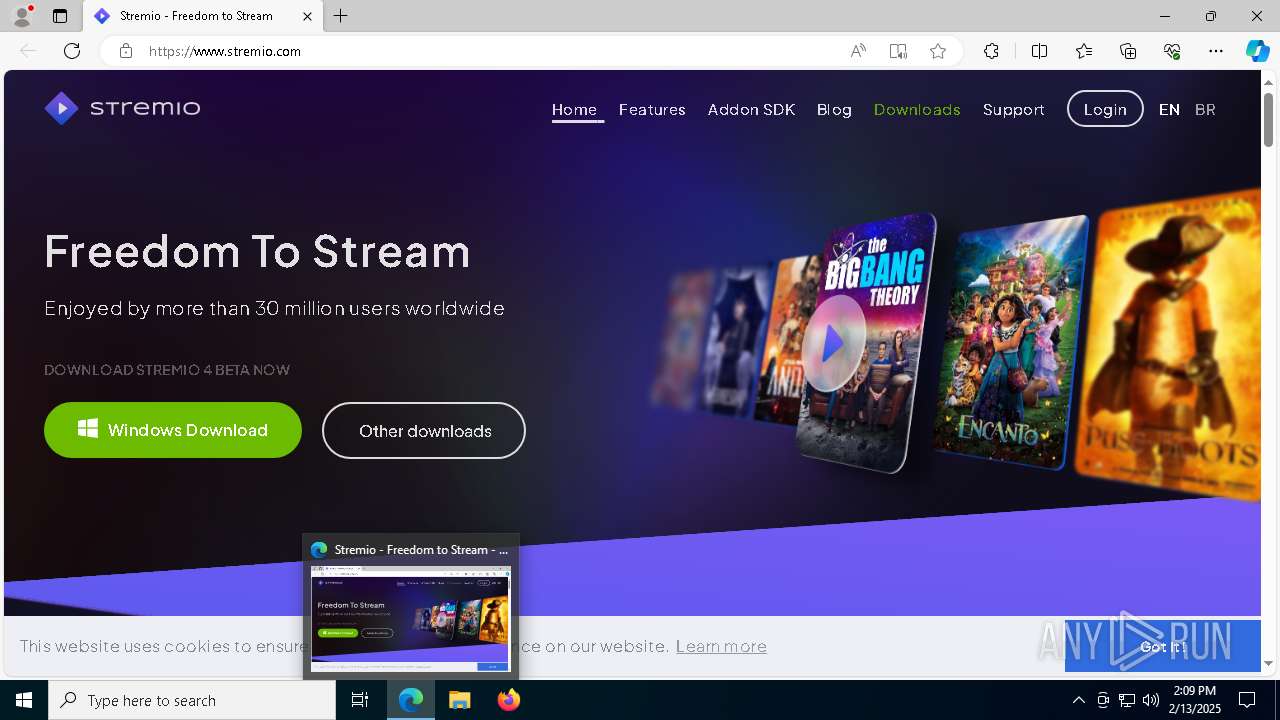The width and height of the screenshot is (1280, 720).
Task: Open Browser essentials heart icon
Action: point(1172,51)
